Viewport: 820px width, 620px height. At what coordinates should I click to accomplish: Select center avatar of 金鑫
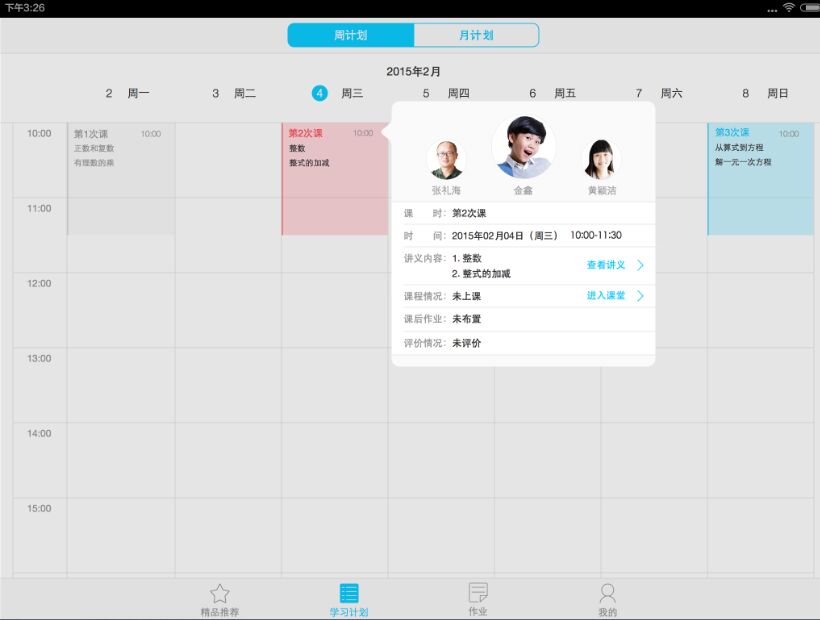(x=523, y=148)
